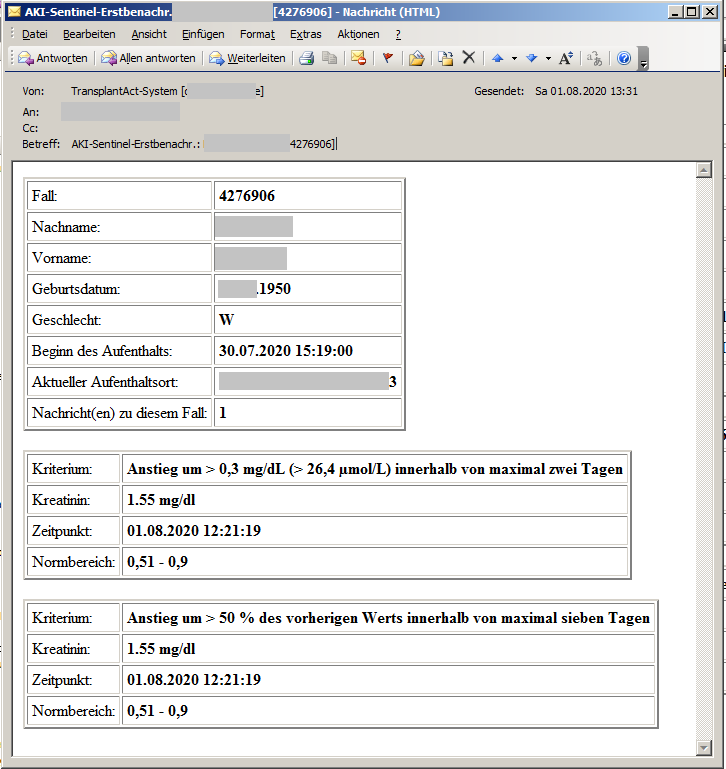Click the font size A icon
This screenshot has height=769, width=726.
coord(566,58)
